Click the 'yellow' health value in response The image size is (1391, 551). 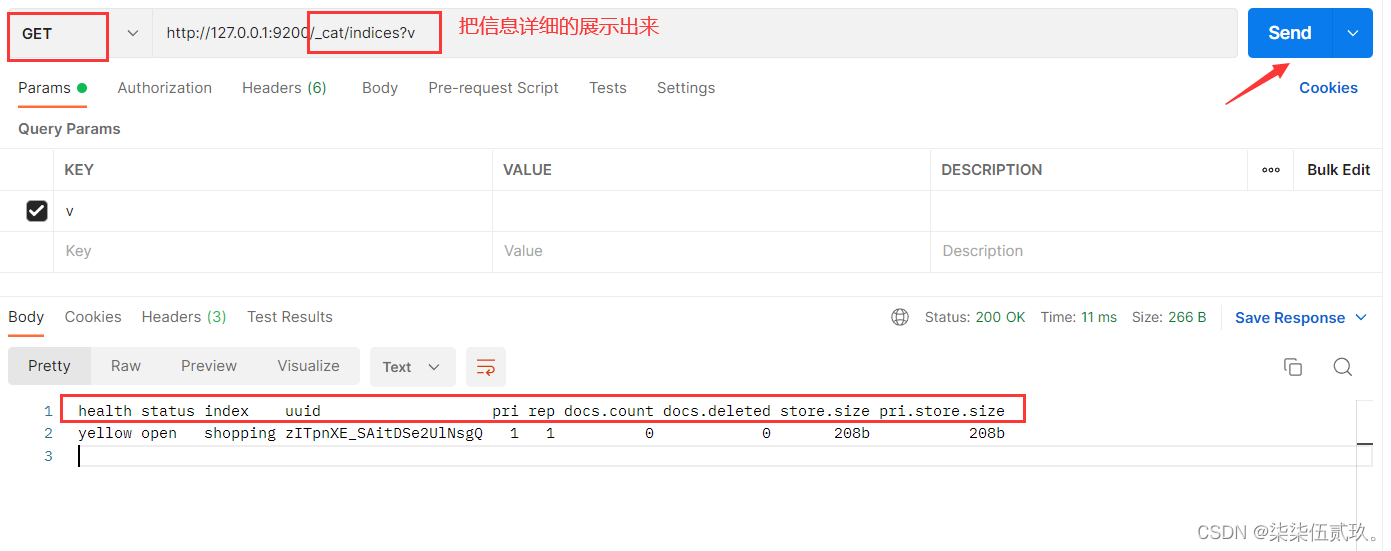105,433
